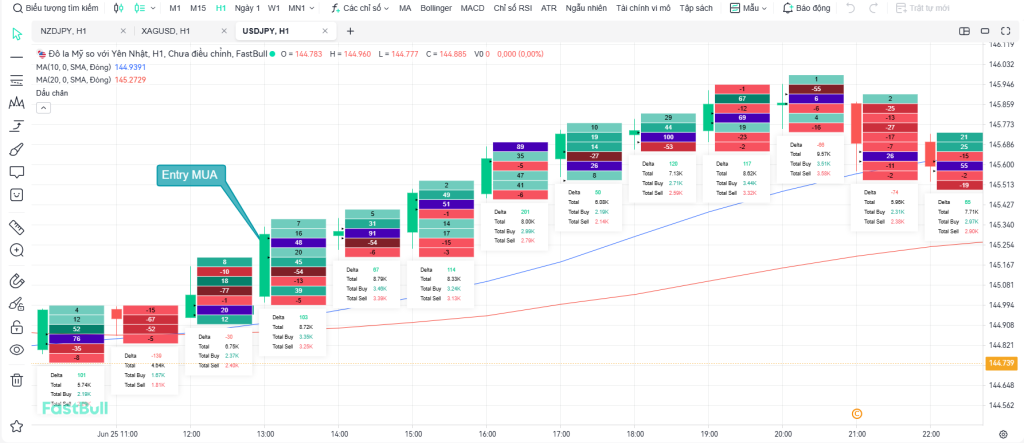This screenshot has width=1024, height=443.
Task: Select the text comment bubble tool
Action: point(16,171)
